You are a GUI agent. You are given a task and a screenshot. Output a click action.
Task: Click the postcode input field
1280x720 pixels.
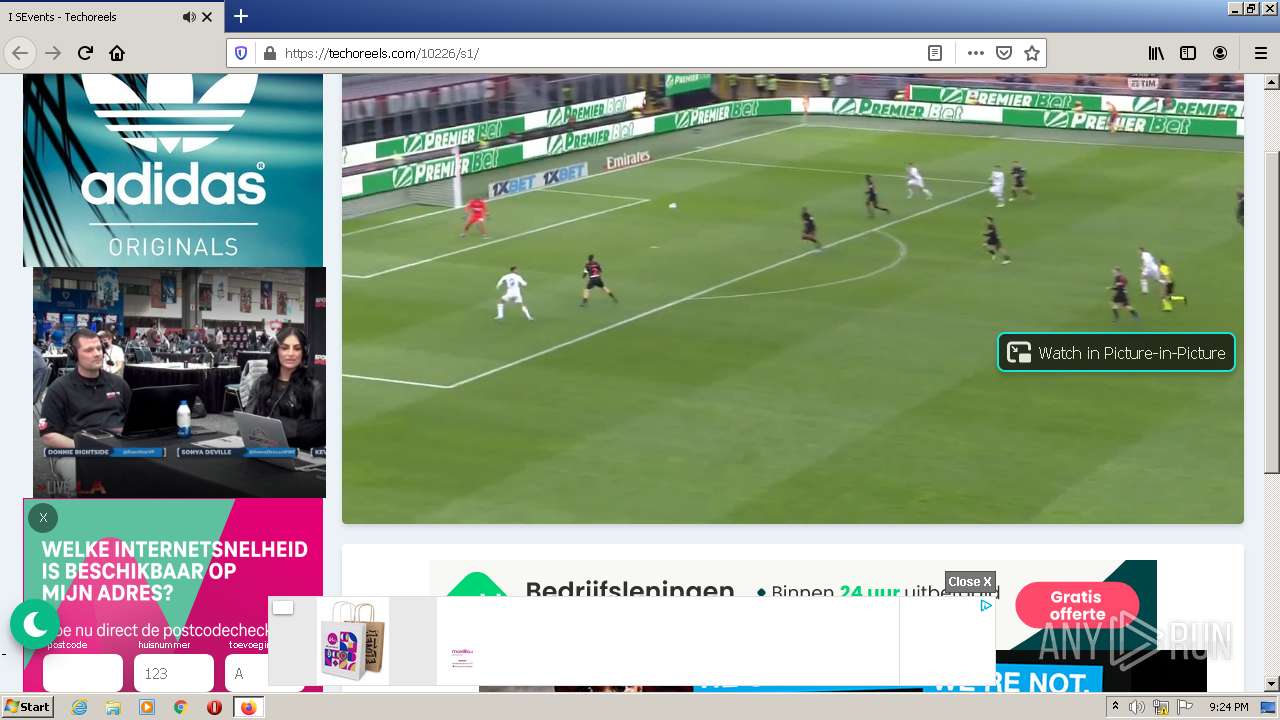point(83,672)
